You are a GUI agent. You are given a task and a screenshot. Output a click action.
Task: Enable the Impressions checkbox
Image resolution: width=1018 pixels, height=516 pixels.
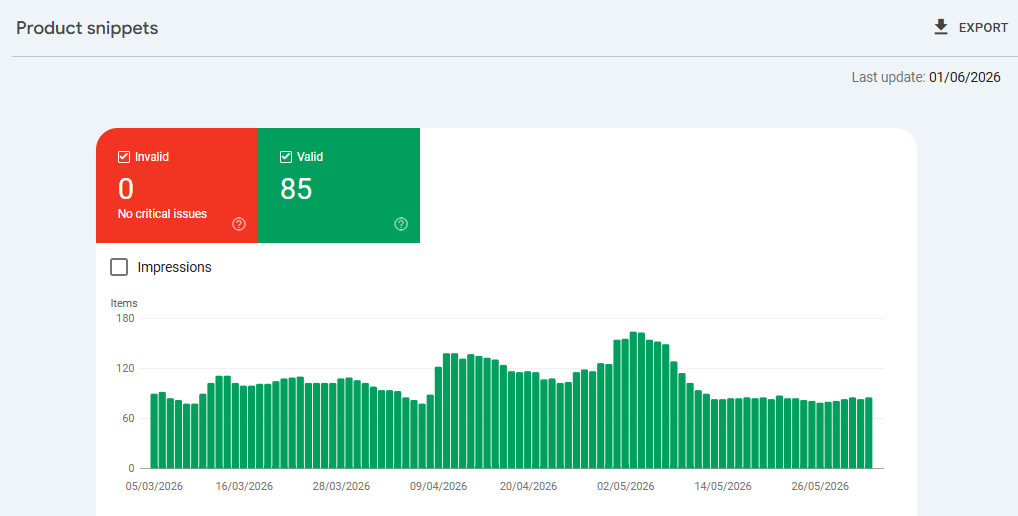(119, 267)
